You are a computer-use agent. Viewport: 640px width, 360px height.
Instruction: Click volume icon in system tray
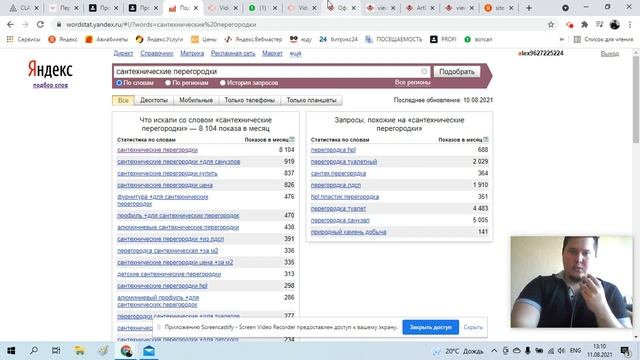tap(561, 351)
